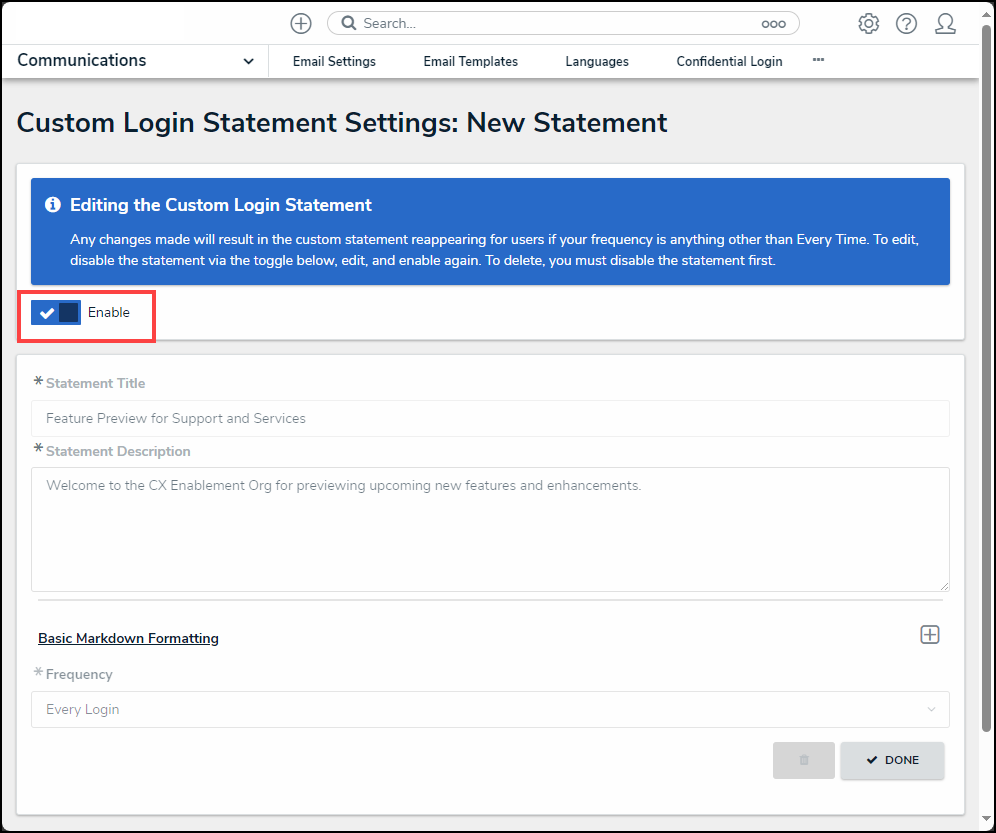Viewport: 996px width, 833px height.
Task: Click into the Statement Title field
Action: 490,419
